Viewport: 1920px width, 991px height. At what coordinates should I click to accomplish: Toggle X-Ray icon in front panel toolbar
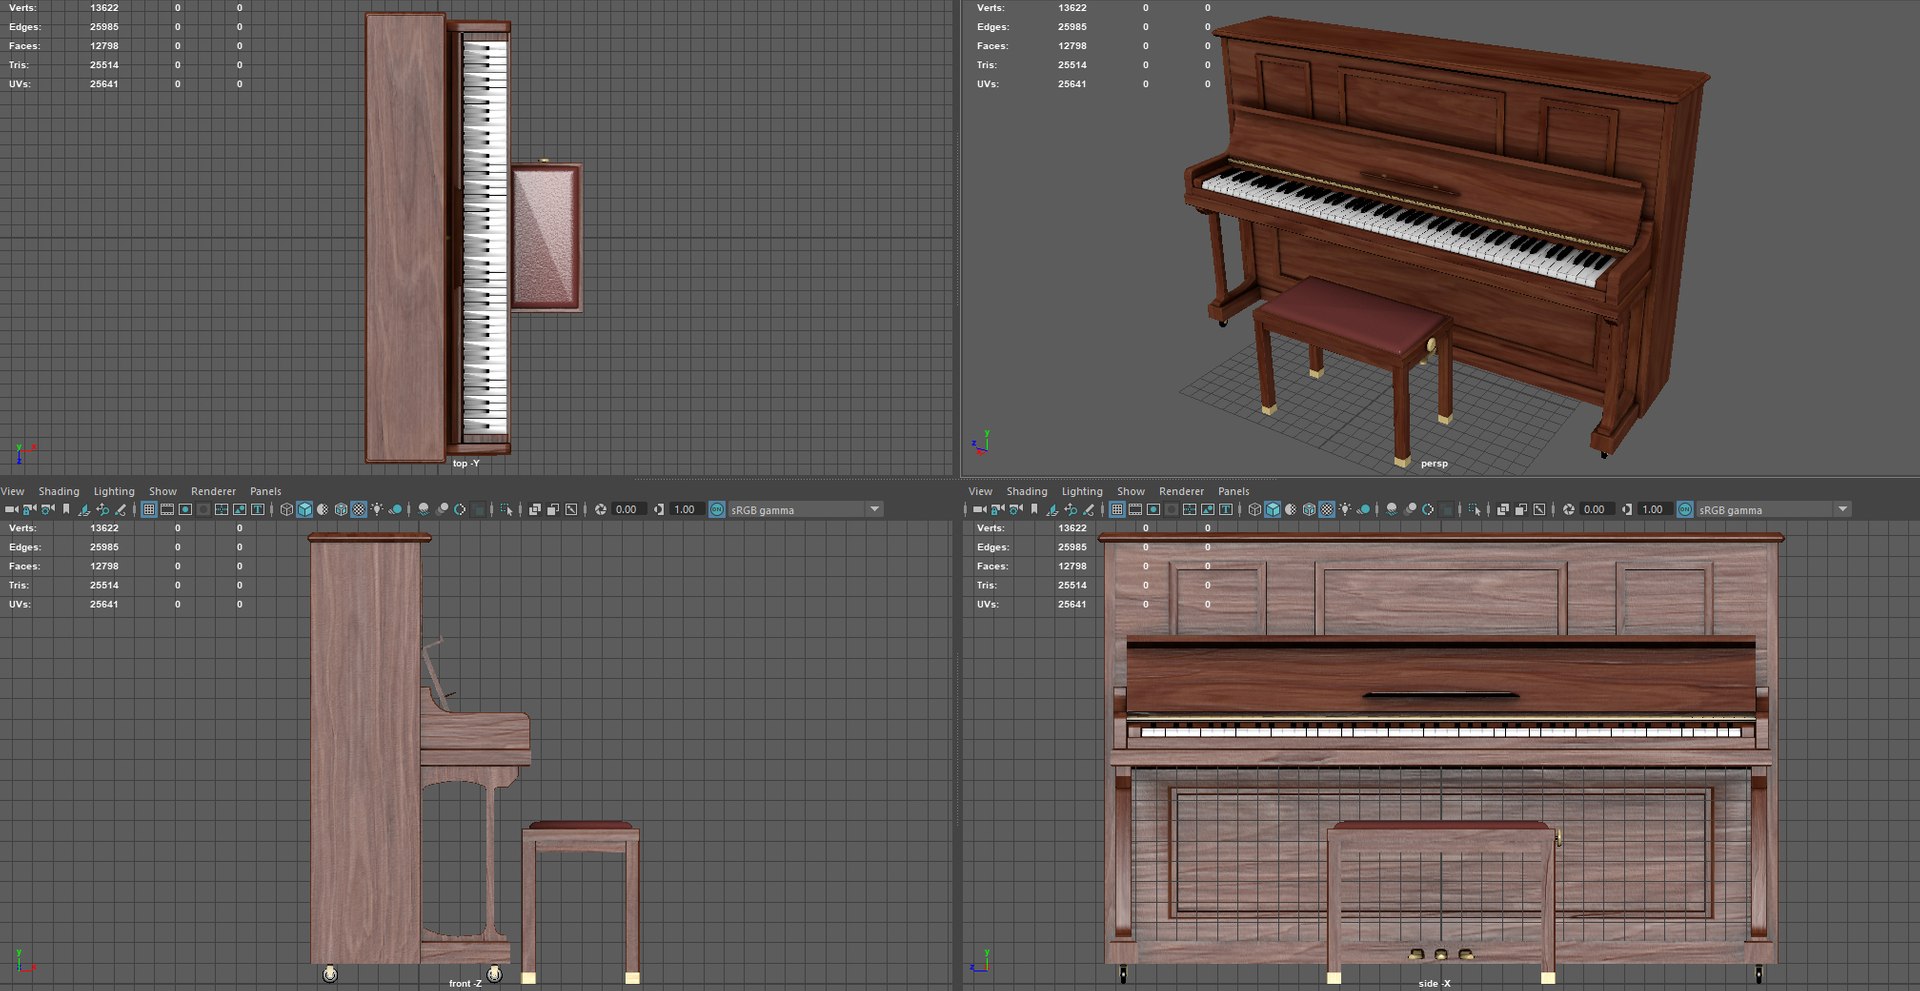click(534, 509)
